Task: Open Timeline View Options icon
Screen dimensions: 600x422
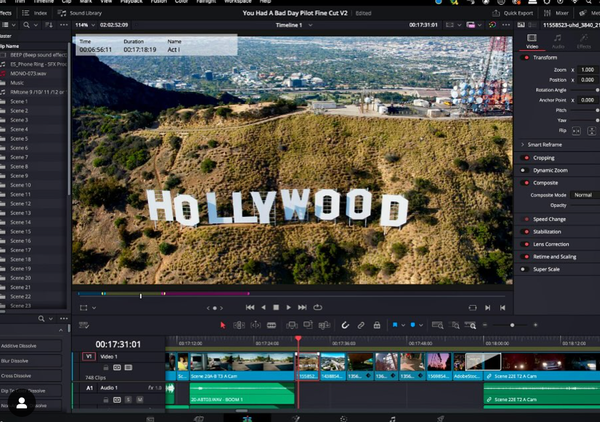Action: [x=84, y=325]
